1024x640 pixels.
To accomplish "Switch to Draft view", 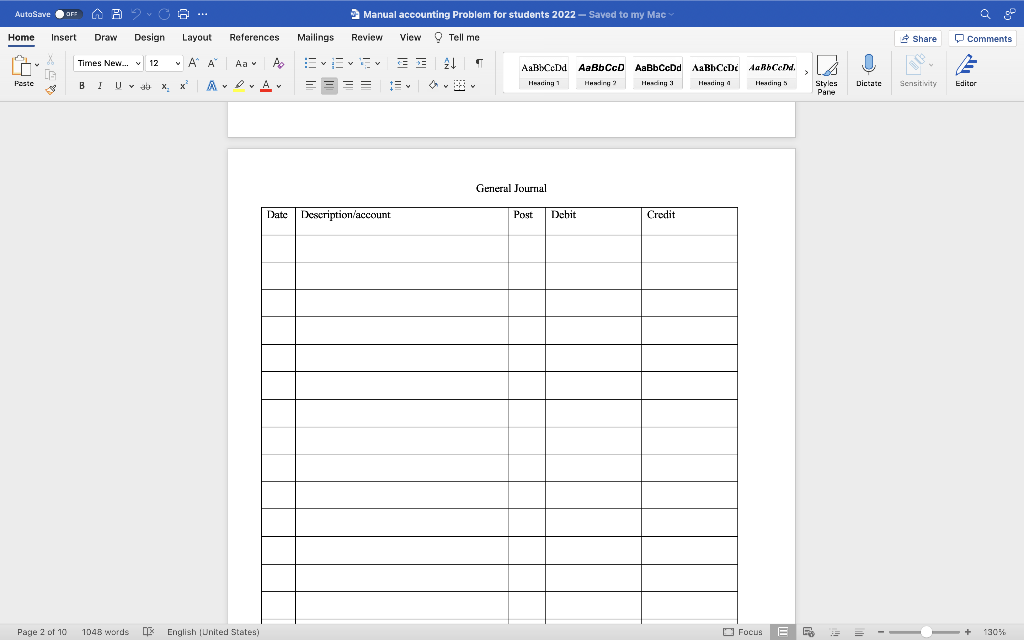I will 859,632.
